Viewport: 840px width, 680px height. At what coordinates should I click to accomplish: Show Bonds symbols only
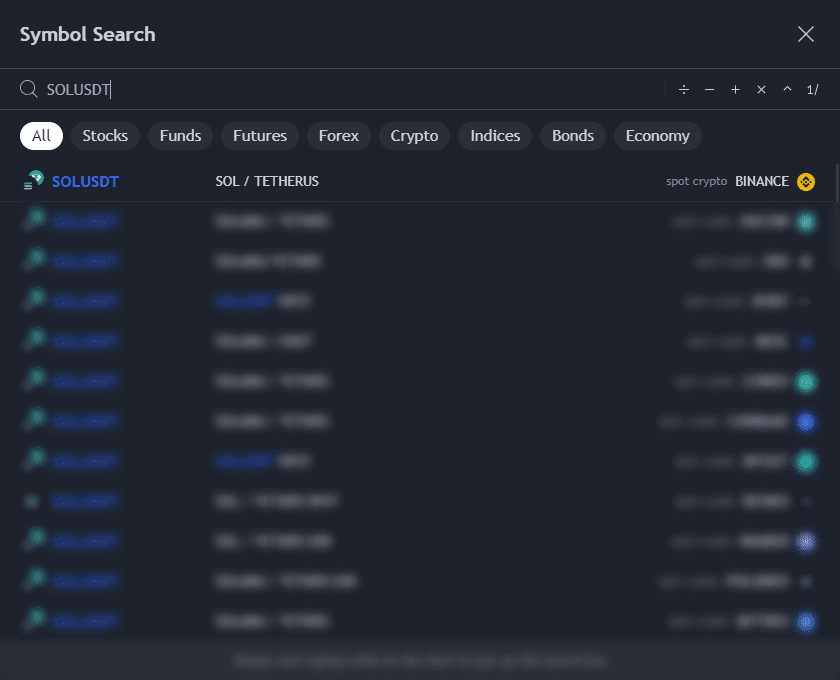click(x=573, y=136)
